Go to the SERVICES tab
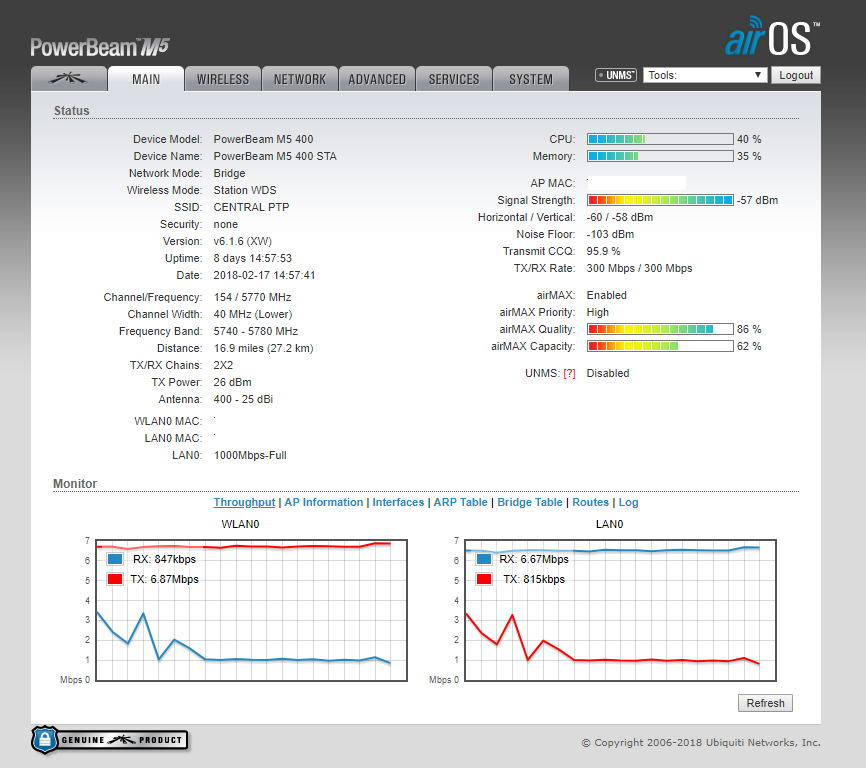Viewport: 866px width, 768px height. point(454,79)
